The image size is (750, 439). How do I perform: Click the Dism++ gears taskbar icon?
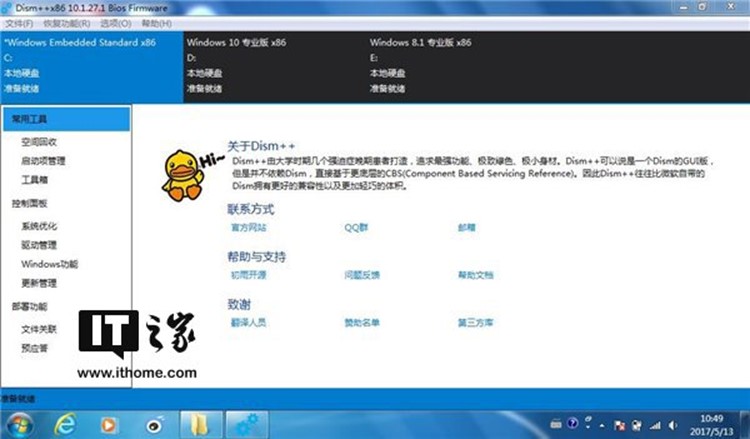coord(246,423)
